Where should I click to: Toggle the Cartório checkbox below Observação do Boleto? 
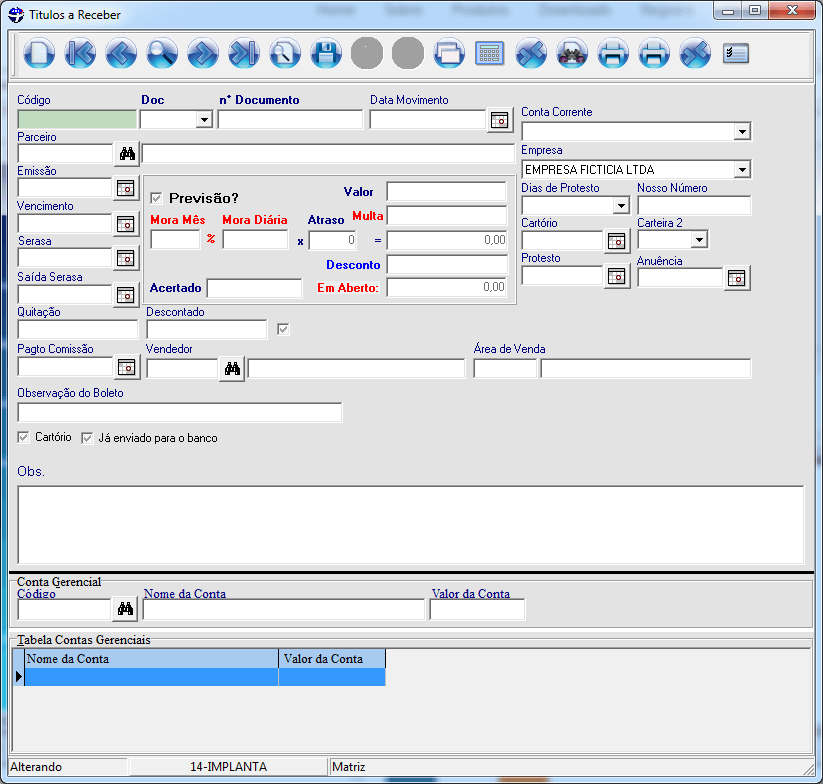(23, 437)
